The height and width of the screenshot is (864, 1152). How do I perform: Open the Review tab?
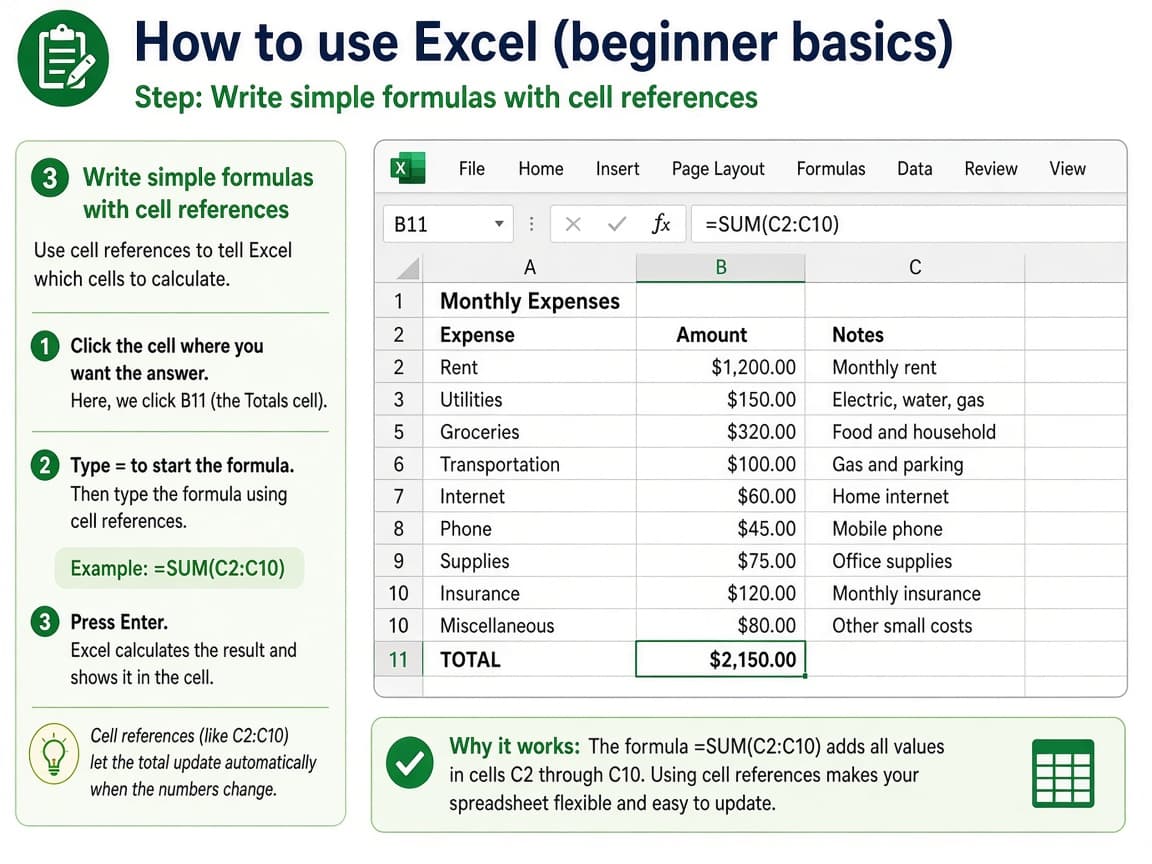[x=991, y=169]
